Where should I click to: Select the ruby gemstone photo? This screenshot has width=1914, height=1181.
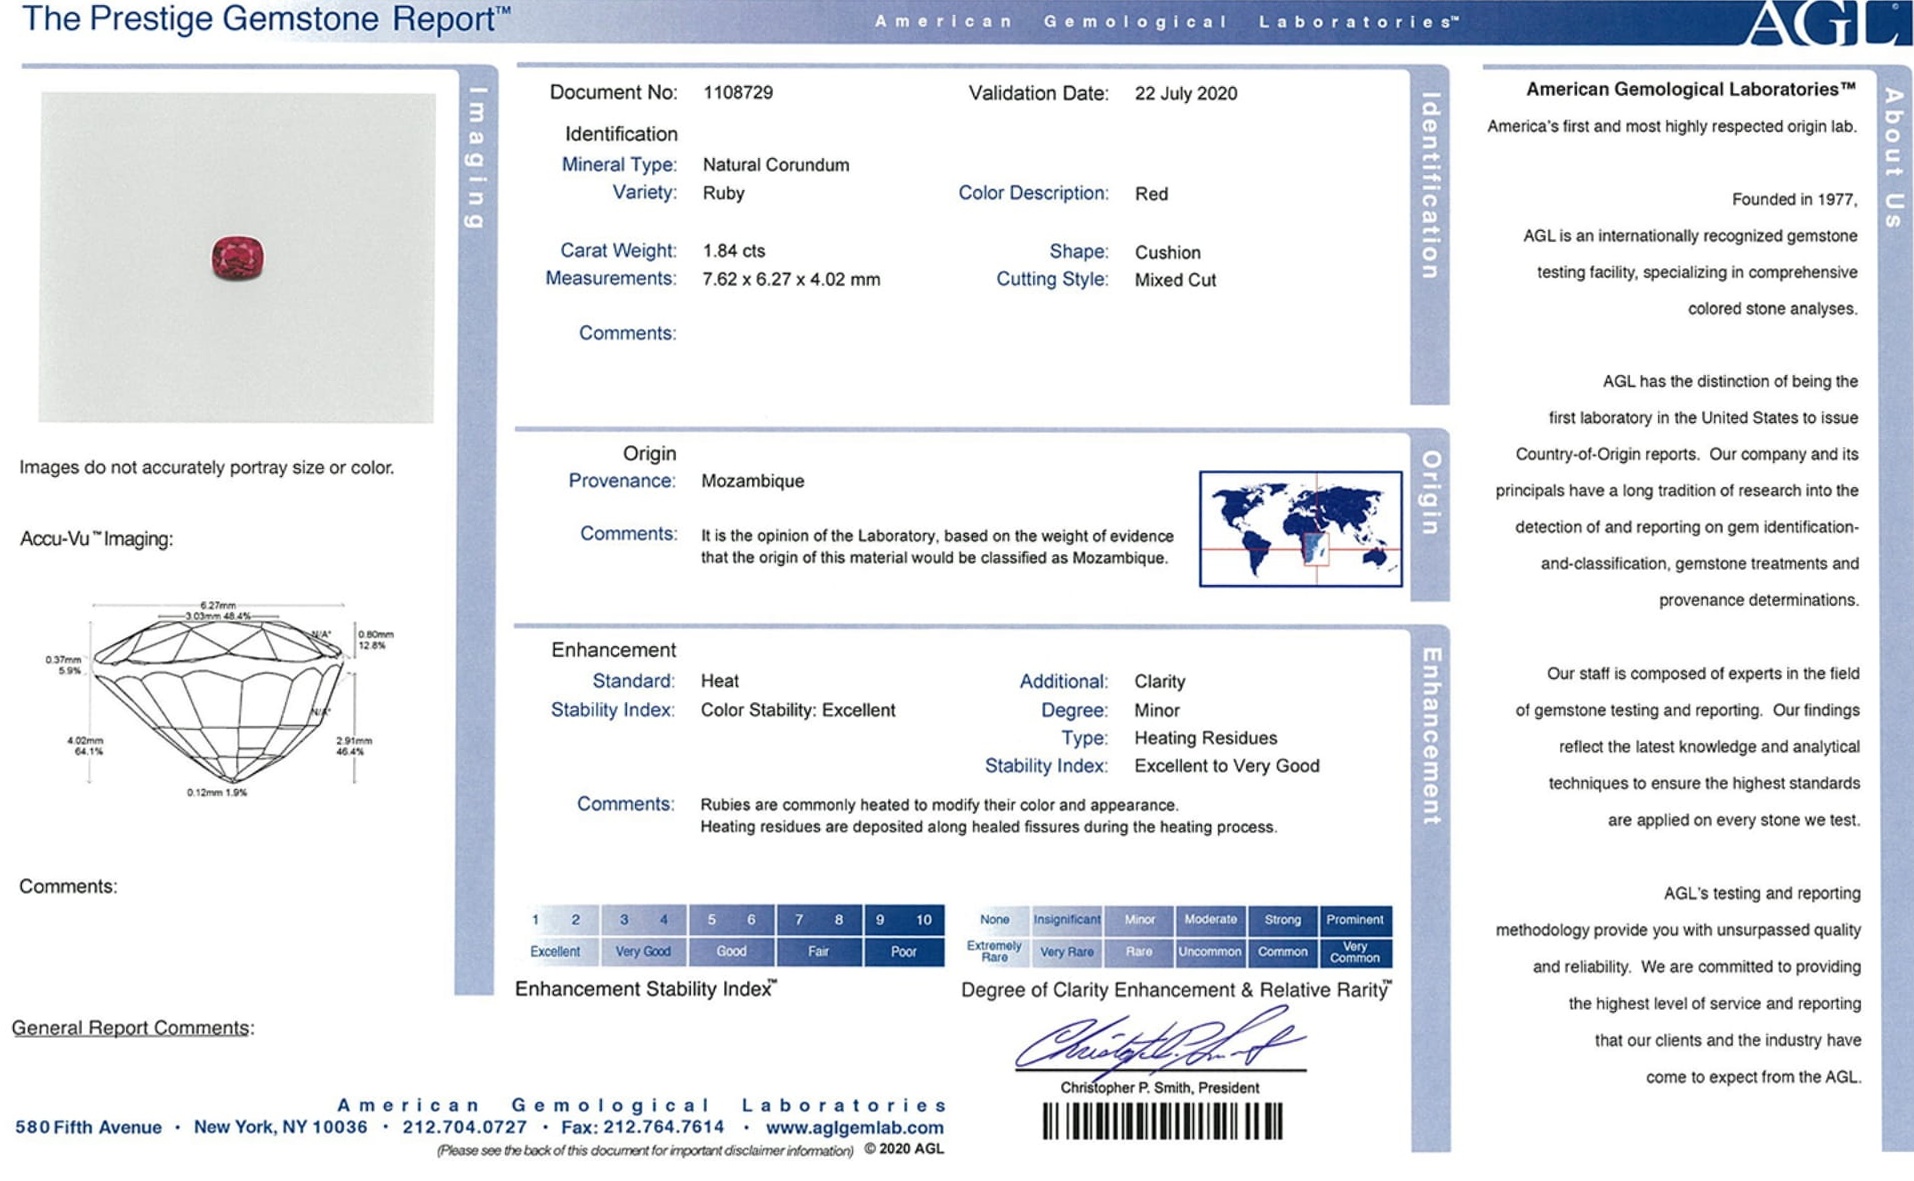[237, 257]
